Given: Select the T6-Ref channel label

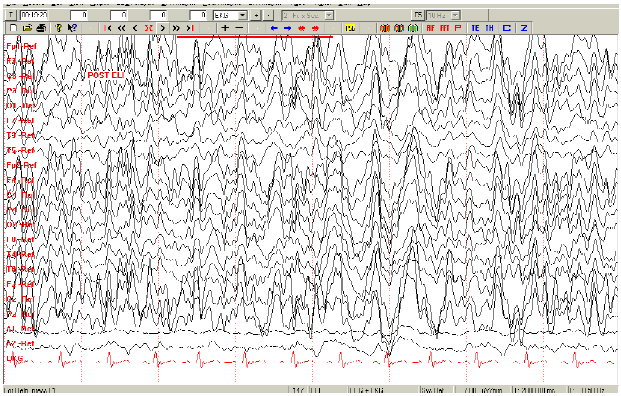Looking at the screenshot, I should pos(21,269).
